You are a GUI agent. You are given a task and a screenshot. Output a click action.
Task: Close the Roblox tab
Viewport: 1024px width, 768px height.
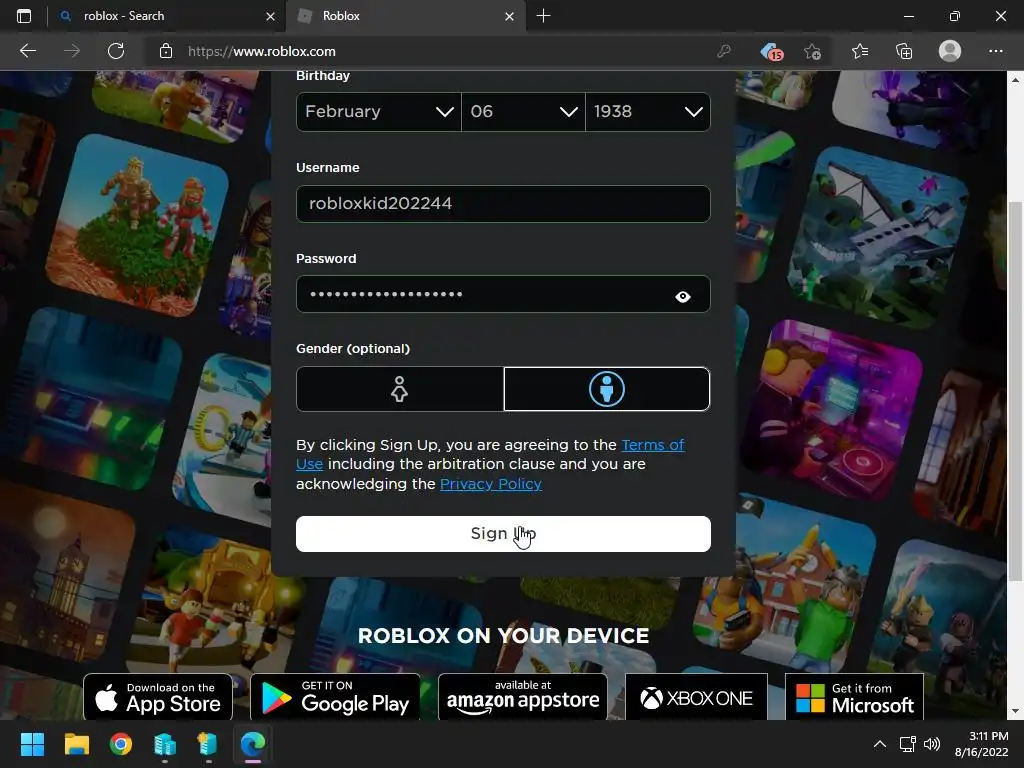509,16
